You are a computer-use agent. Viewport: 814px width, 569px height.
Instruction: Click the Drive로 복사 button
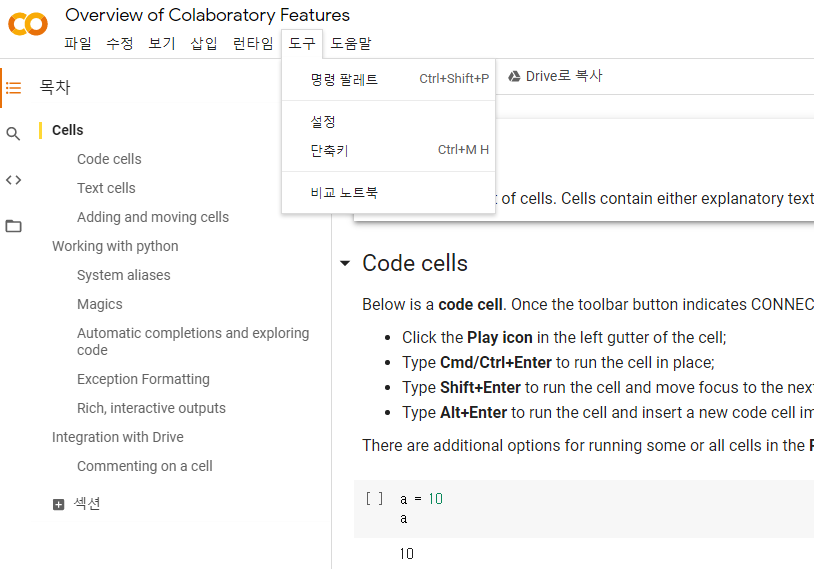[555, 76]
